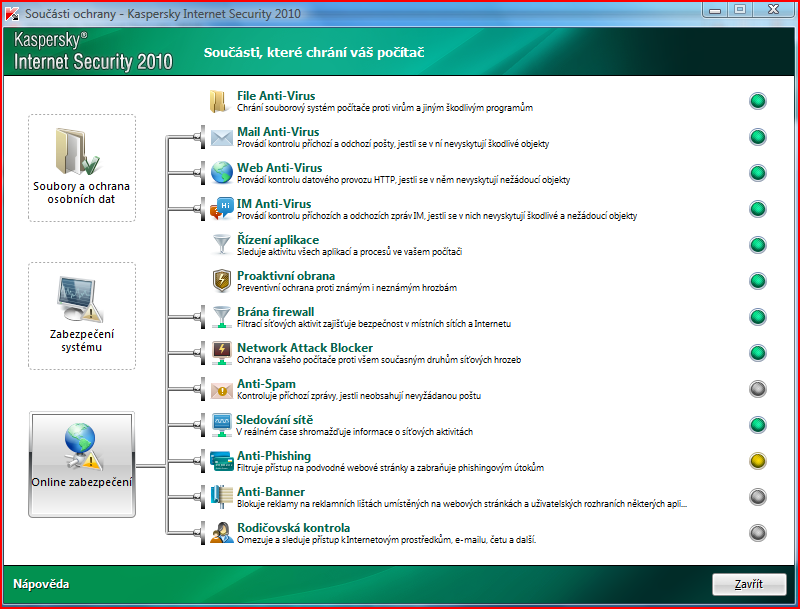Select the Online zabezpečení category
The width and height of the screenshot is (800, 609).
pos(82,465)
